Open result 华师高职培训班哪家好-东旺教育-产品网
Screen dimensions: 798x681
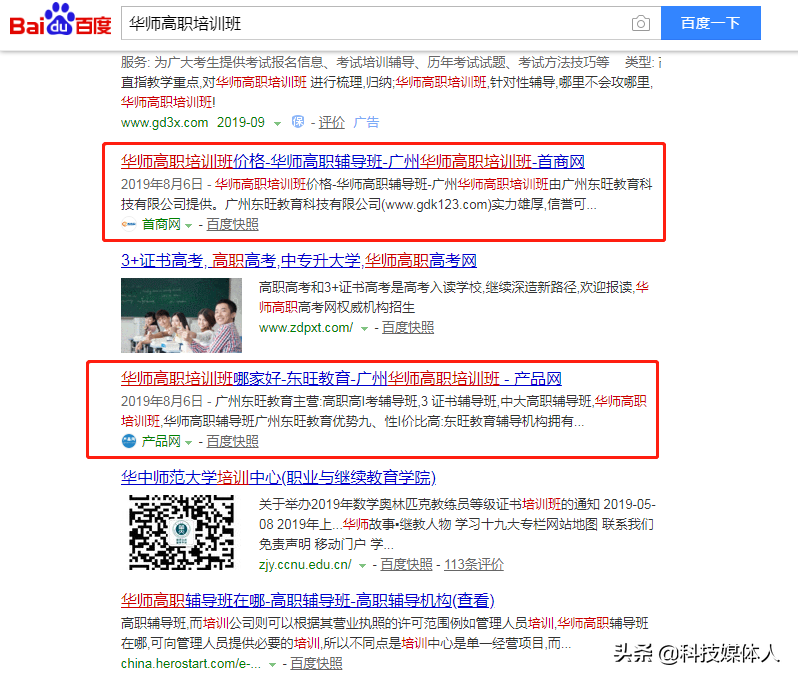coord(341,379)
